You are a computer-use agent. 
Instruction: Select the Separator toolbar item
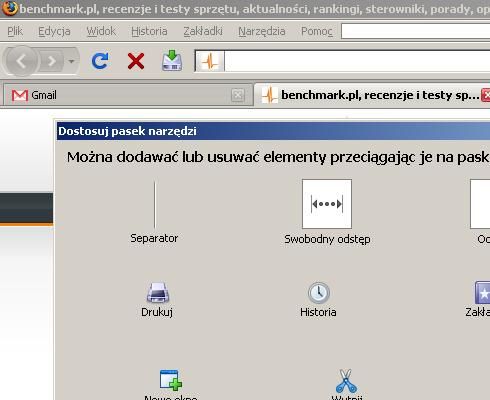coord(155,204)
